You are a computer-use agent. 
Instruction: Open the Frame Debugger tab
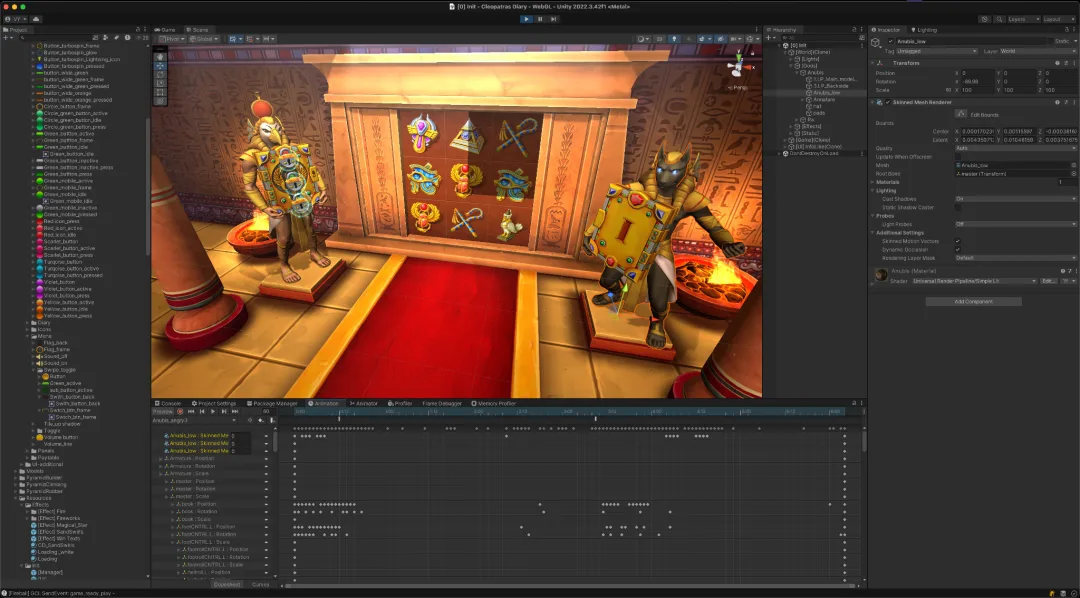click(x=442, y=403)
